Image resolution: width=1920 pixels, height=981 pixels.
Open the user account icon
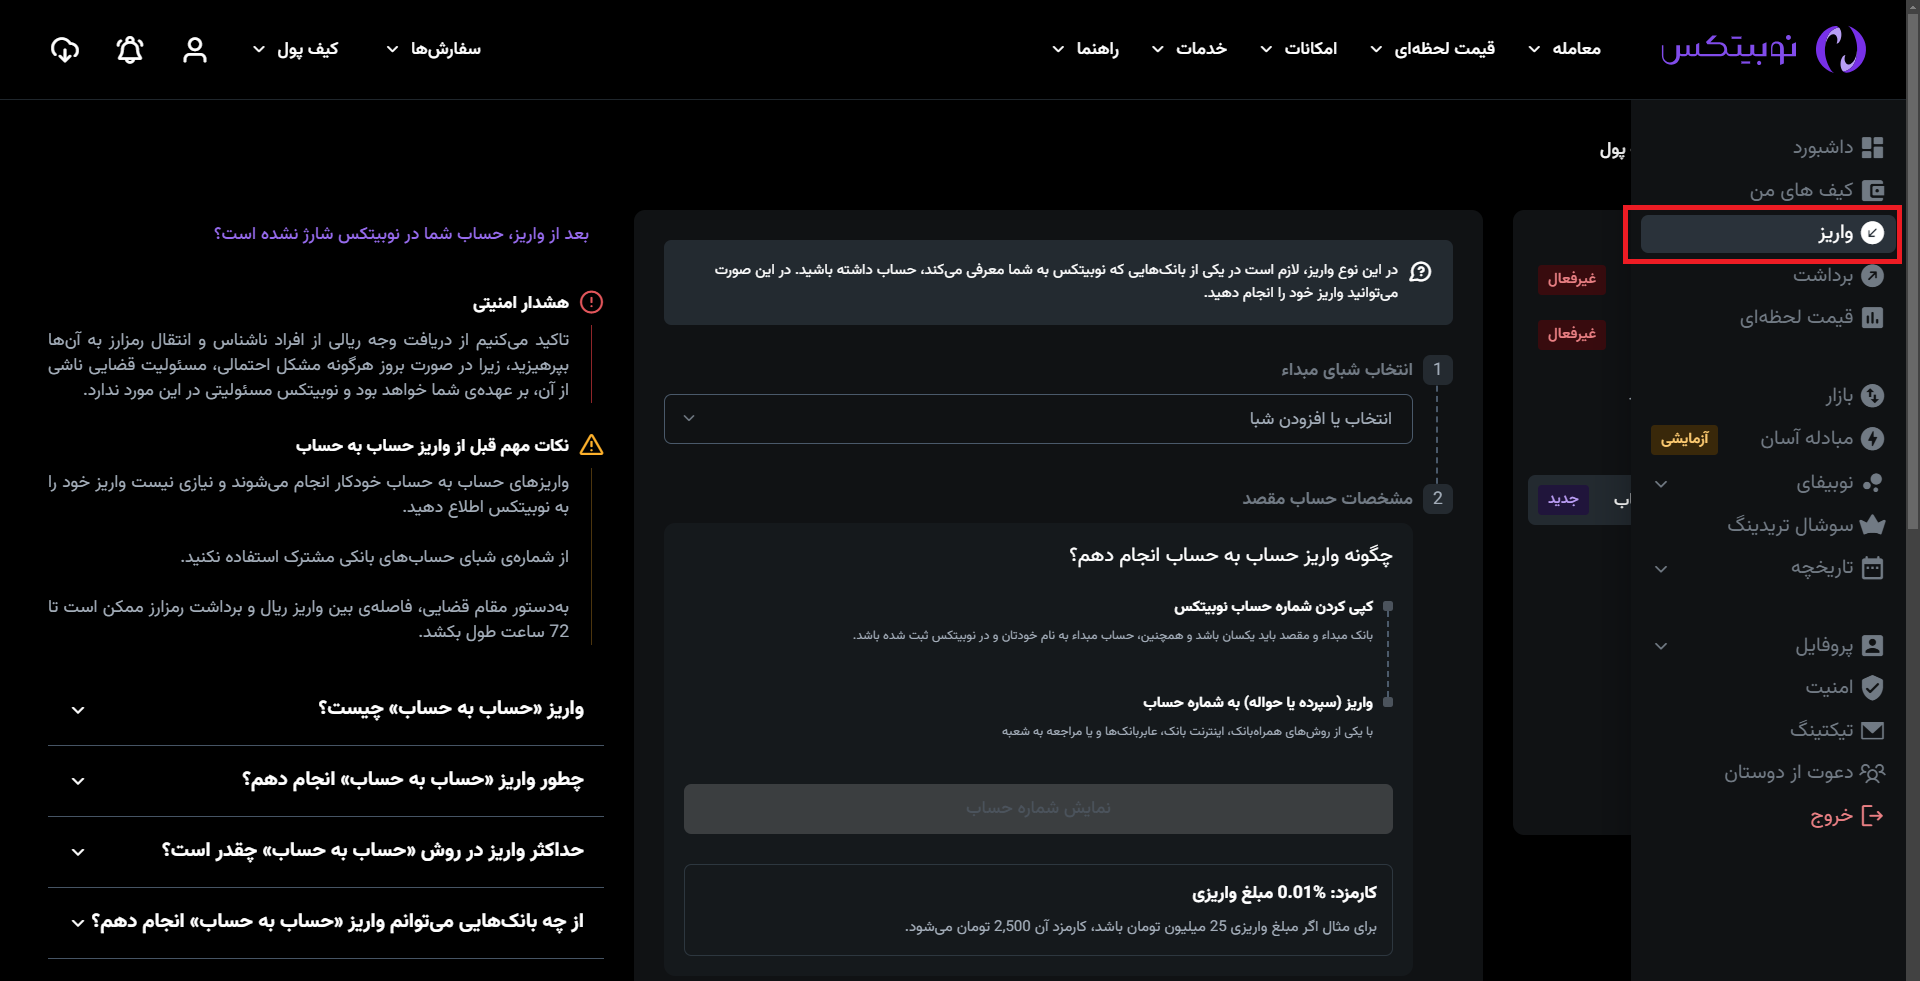coord(195,49)
